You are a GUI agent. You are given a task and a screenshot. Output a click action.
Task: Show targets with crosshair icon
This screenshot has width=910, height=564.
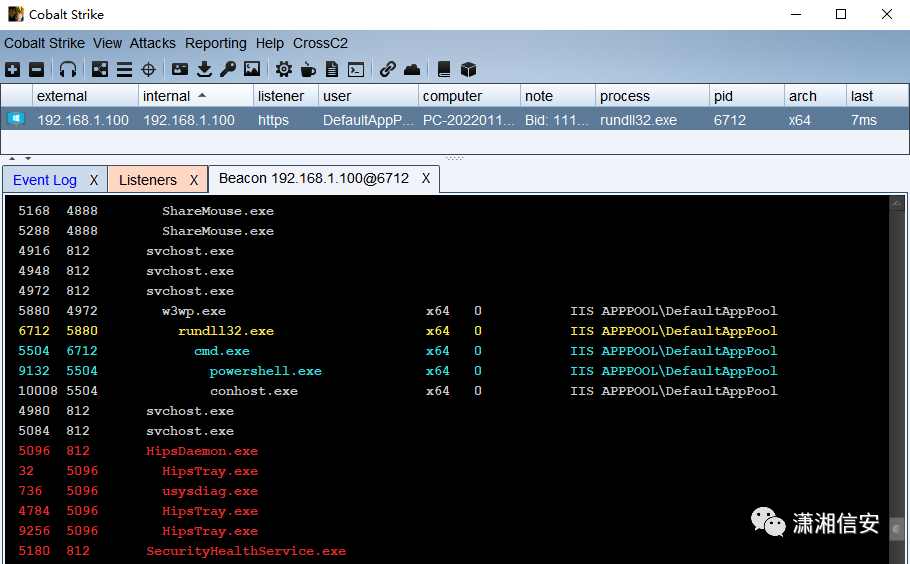[149, 70]
